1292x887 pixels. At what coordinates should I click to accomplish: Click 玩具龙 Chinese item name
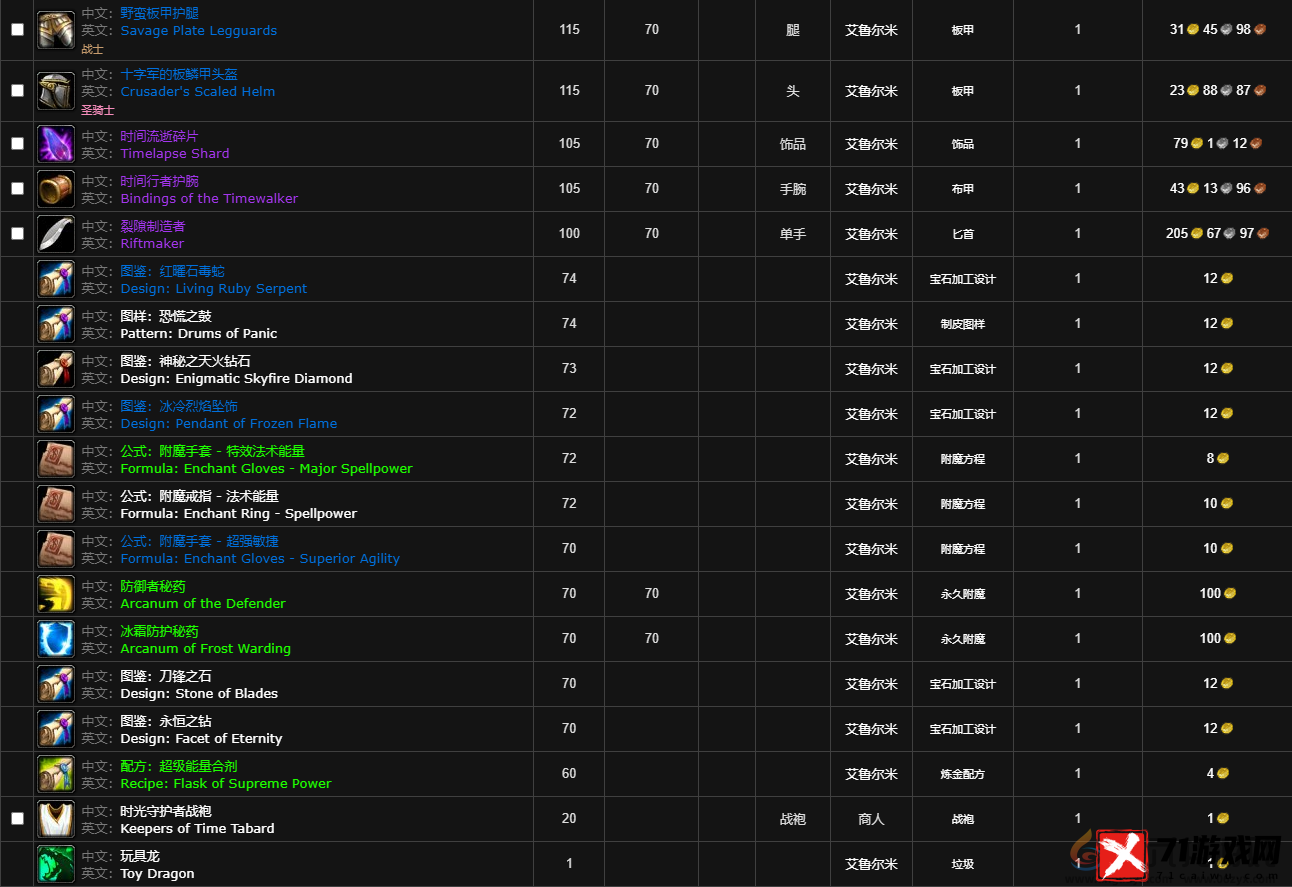(x=140, y=856)
